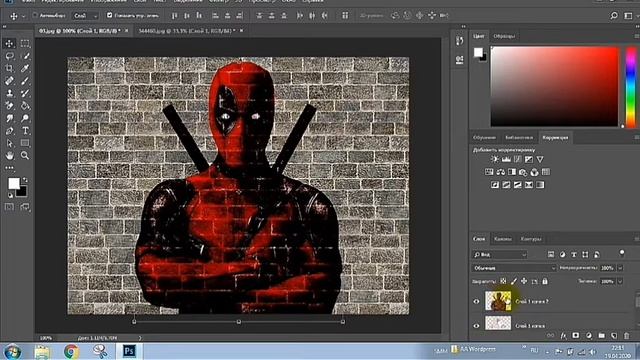Select the Rectangular Marquee tool

tap(25, 43)
